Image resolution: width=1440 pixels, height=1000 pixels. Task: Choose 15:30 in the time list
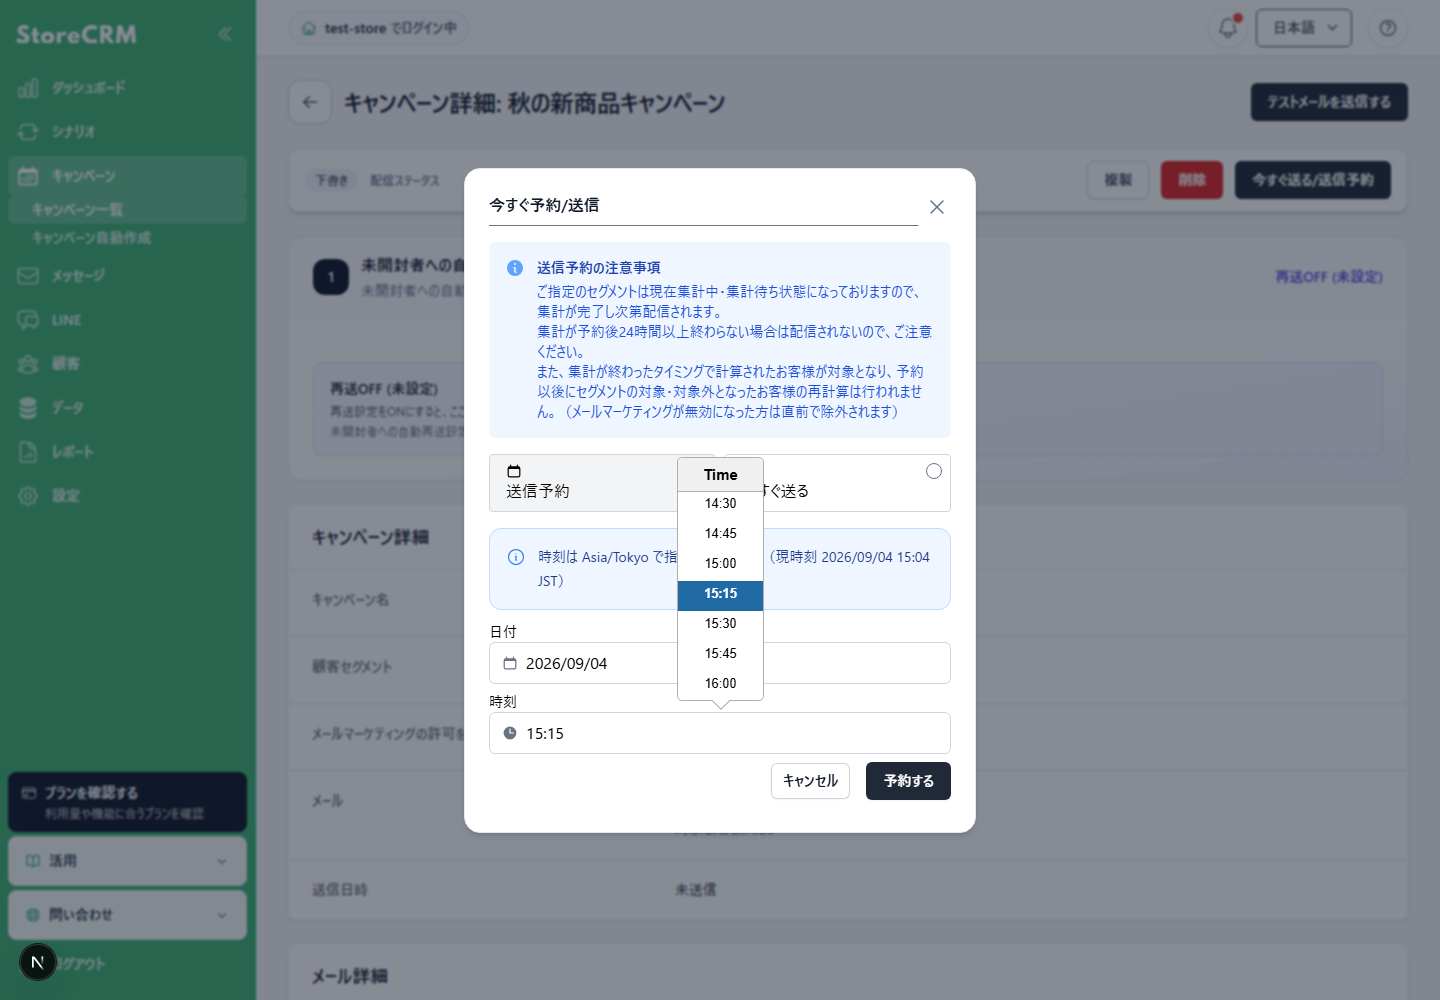tap(720, 623)
